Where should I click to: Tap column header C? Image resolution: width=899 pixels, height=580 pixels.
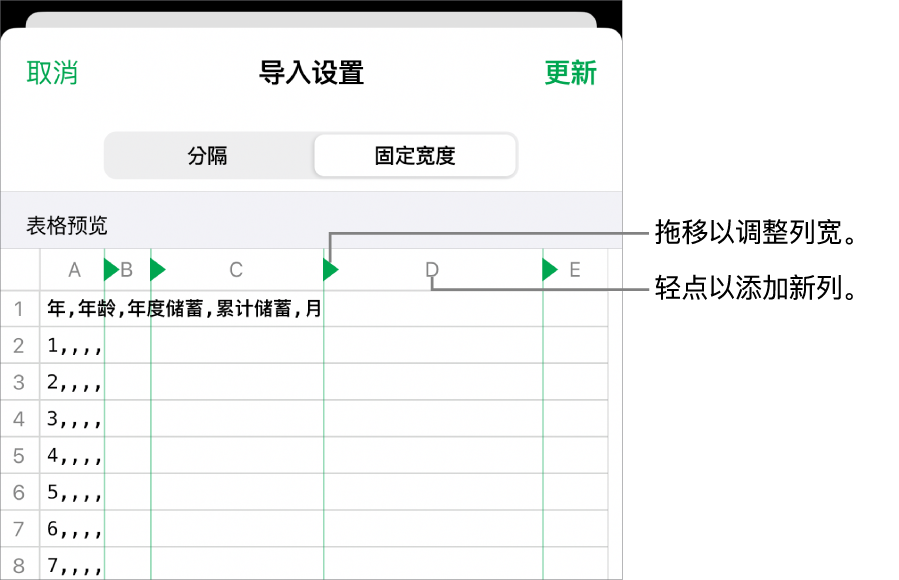[236, 270]
